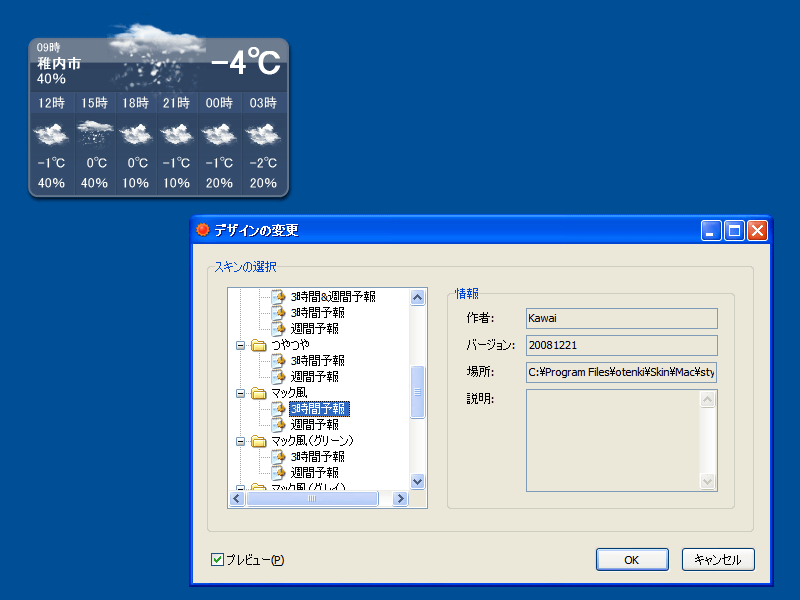The image size is (800, 600).
Task: Click the red app icon in dialog title bar
Action: click(x=203, y=231)
